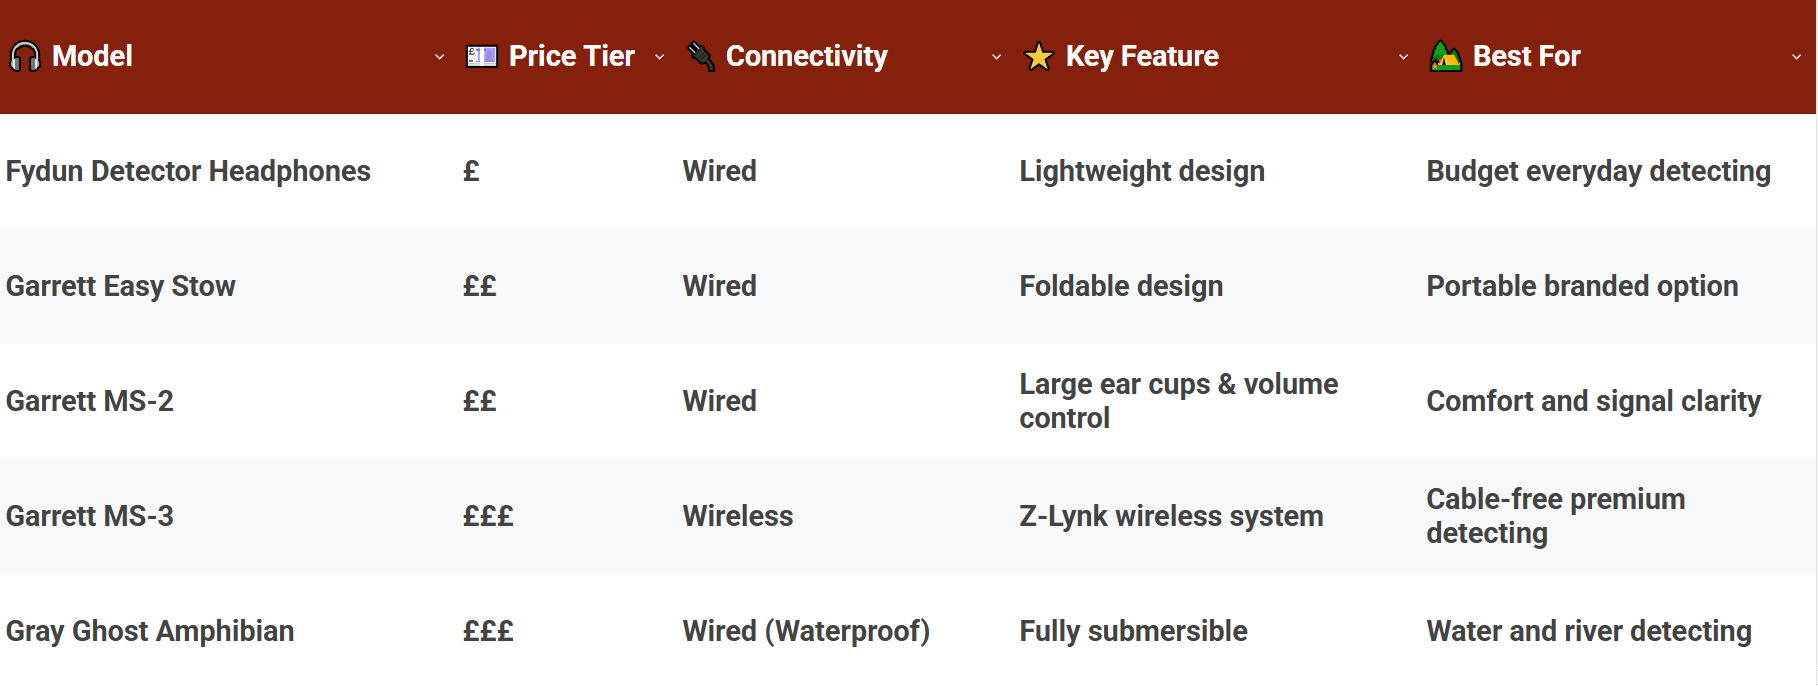This screenshot has height=686, width=1818.
Task: Select the Model column header
Action: [x=92, y=56]
